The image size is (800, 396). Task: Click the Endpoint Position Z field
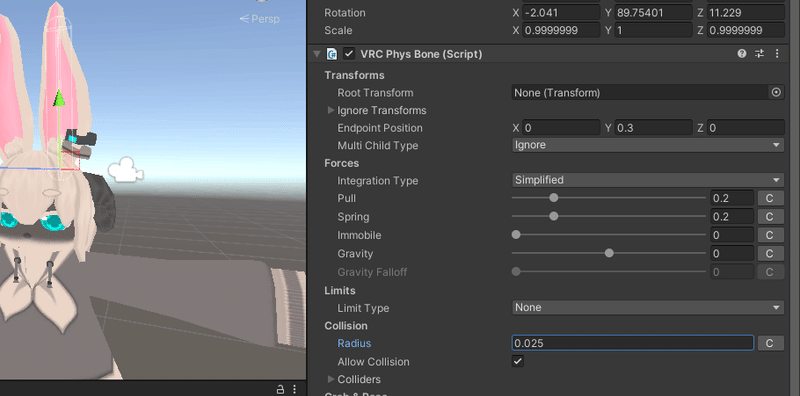[746, 128]
